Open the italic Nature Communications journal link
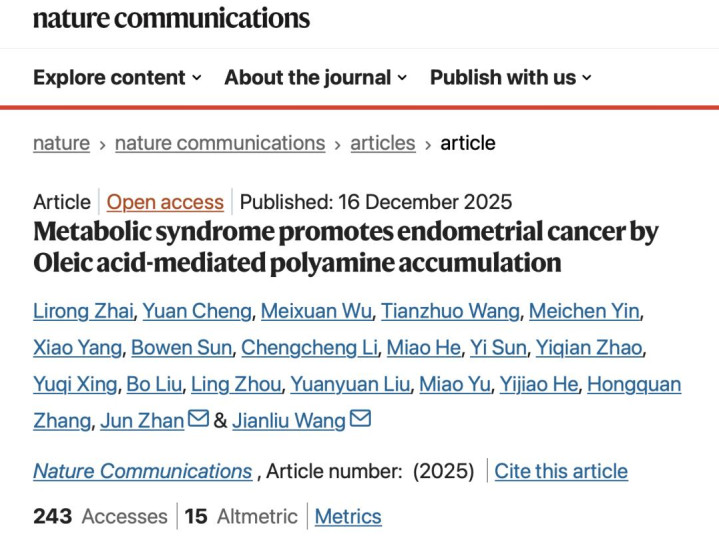The image size is (719, 540). coord(142,470)
